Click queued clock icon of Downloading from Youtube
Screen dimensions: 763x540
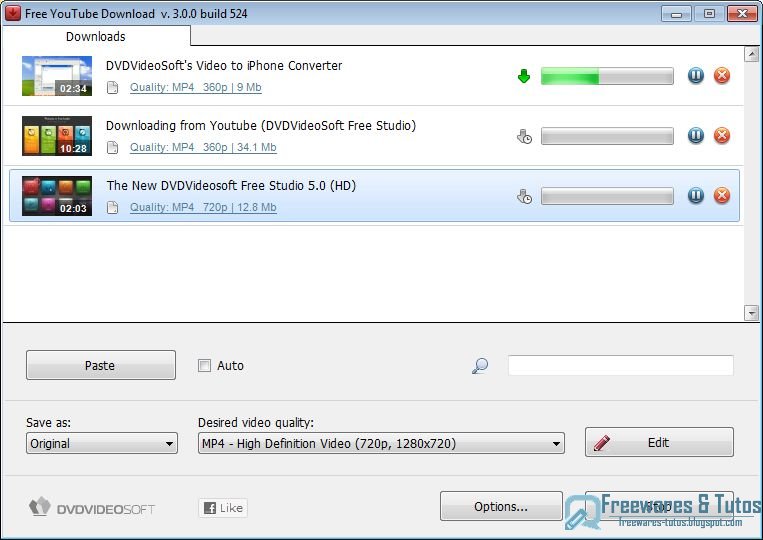tap(524, 137)
